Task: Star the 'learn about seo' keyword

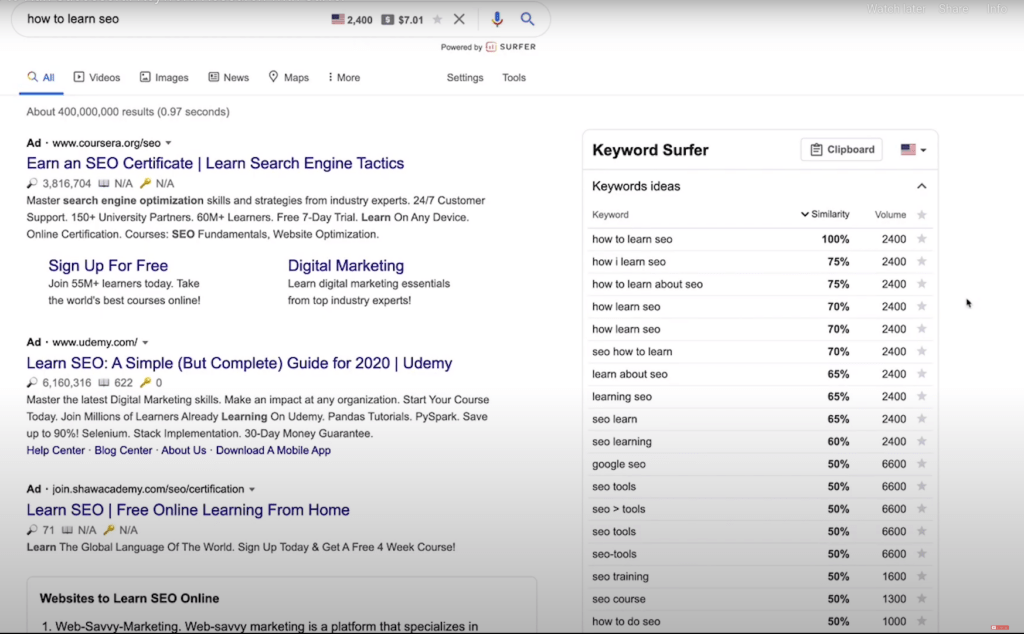Action: pos(921,374)
